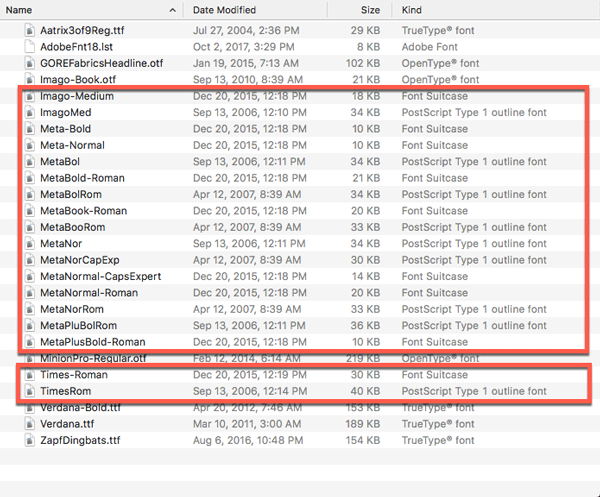Click the file name AdobeFnt18.lst
The height and width of the screenshot is (497, 600).
point(77,47)
